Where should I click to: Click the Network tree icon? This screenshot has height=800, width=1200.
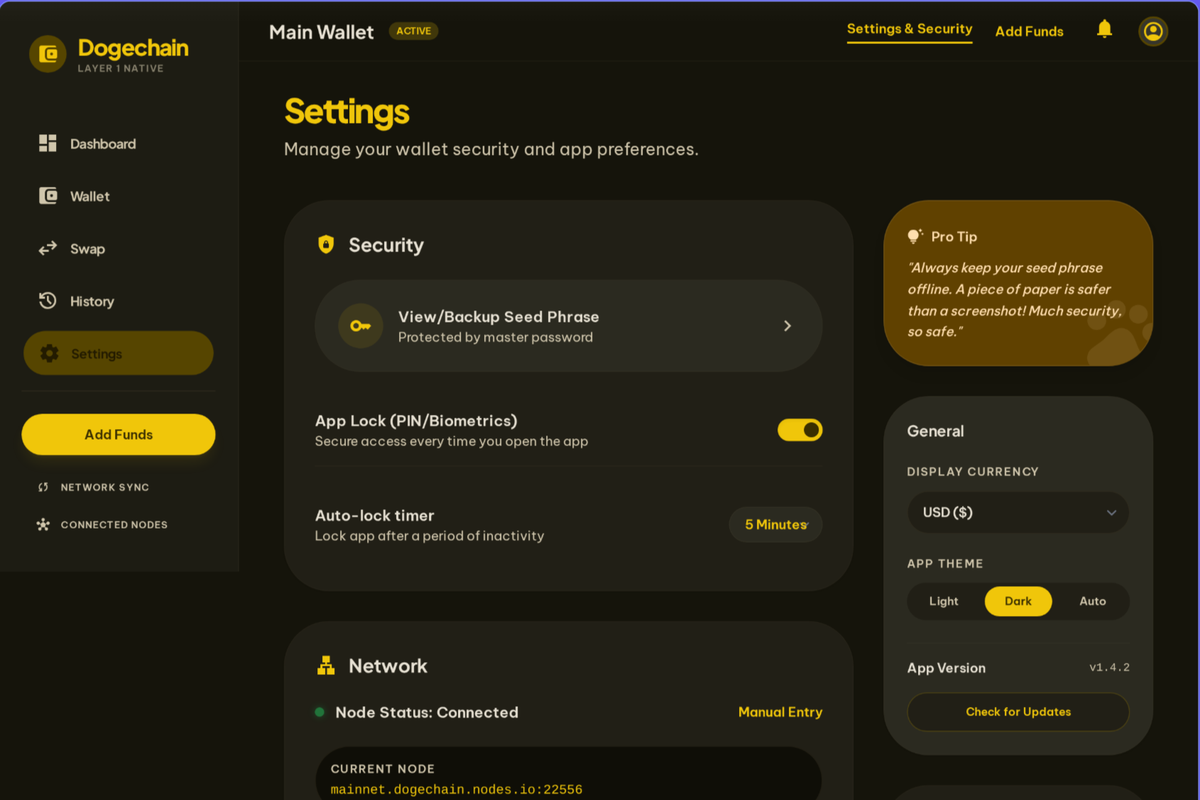326,665
